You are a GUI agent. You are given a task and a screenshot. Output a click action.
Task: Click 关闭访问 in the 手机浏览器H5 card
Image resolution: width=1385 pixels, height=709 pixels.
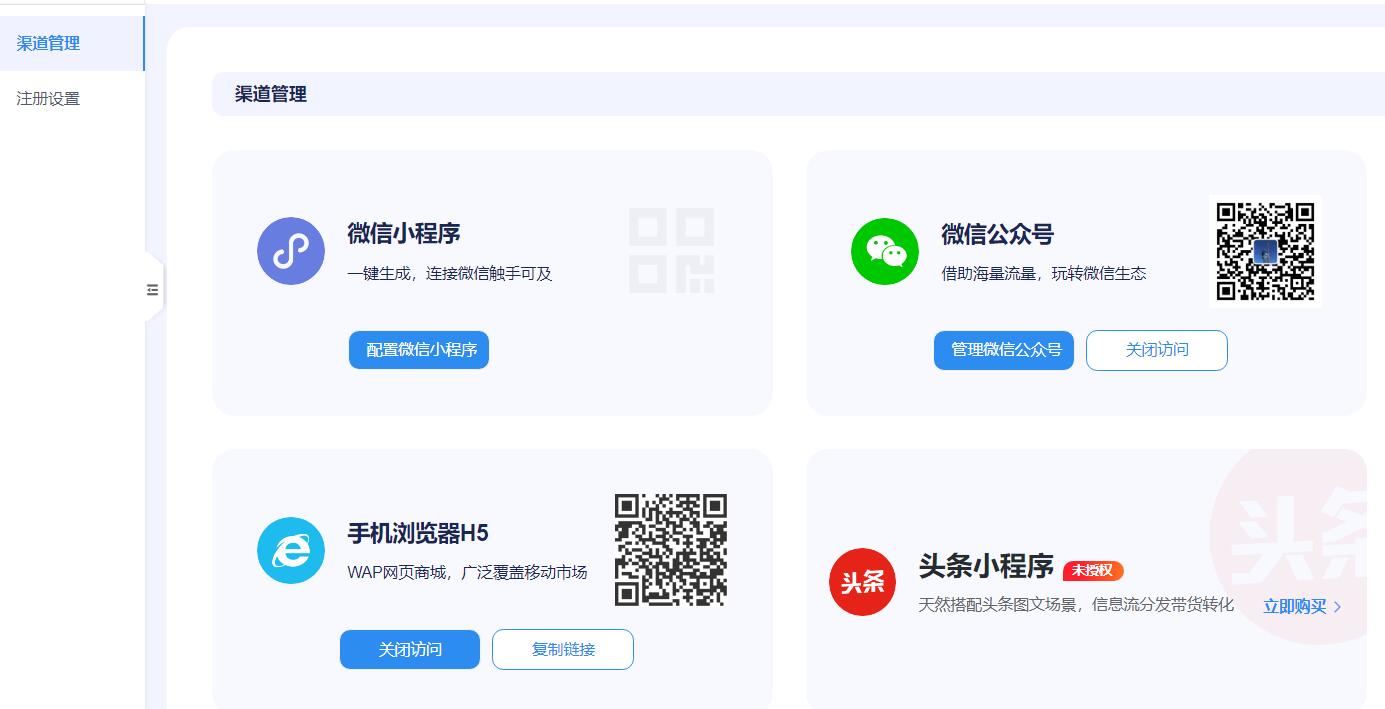[410, 649]
